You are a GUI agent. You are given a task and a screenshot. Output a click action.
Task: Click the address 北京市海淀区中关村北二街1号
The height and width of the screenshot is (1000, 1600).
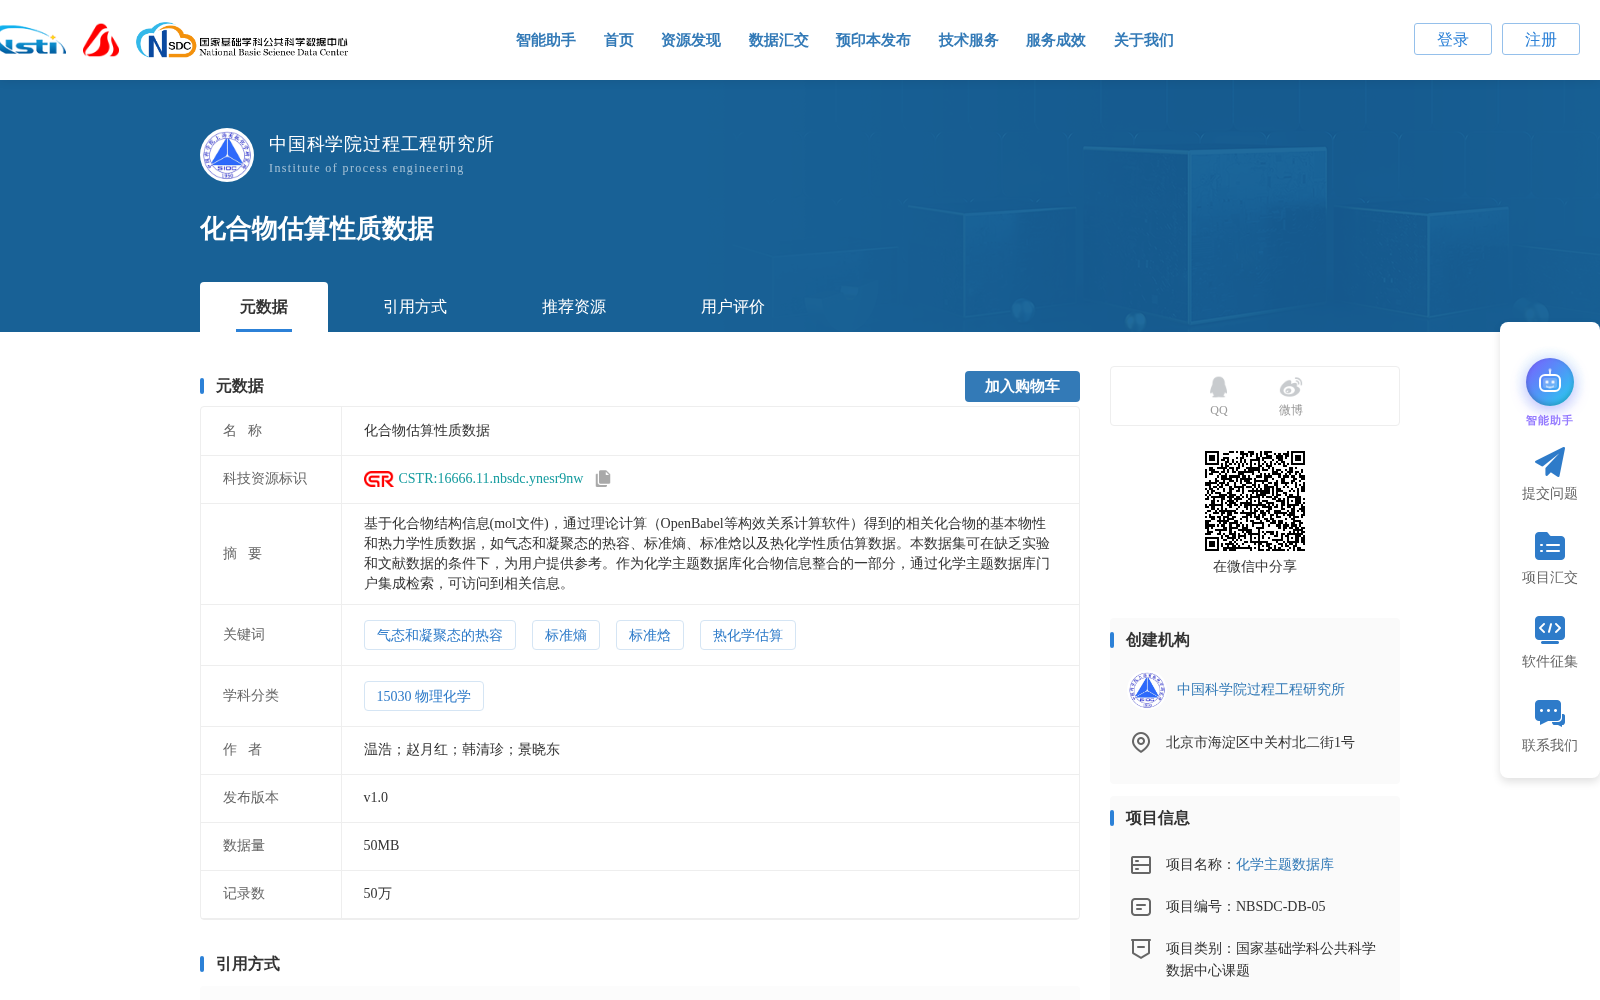[1259, 743]
